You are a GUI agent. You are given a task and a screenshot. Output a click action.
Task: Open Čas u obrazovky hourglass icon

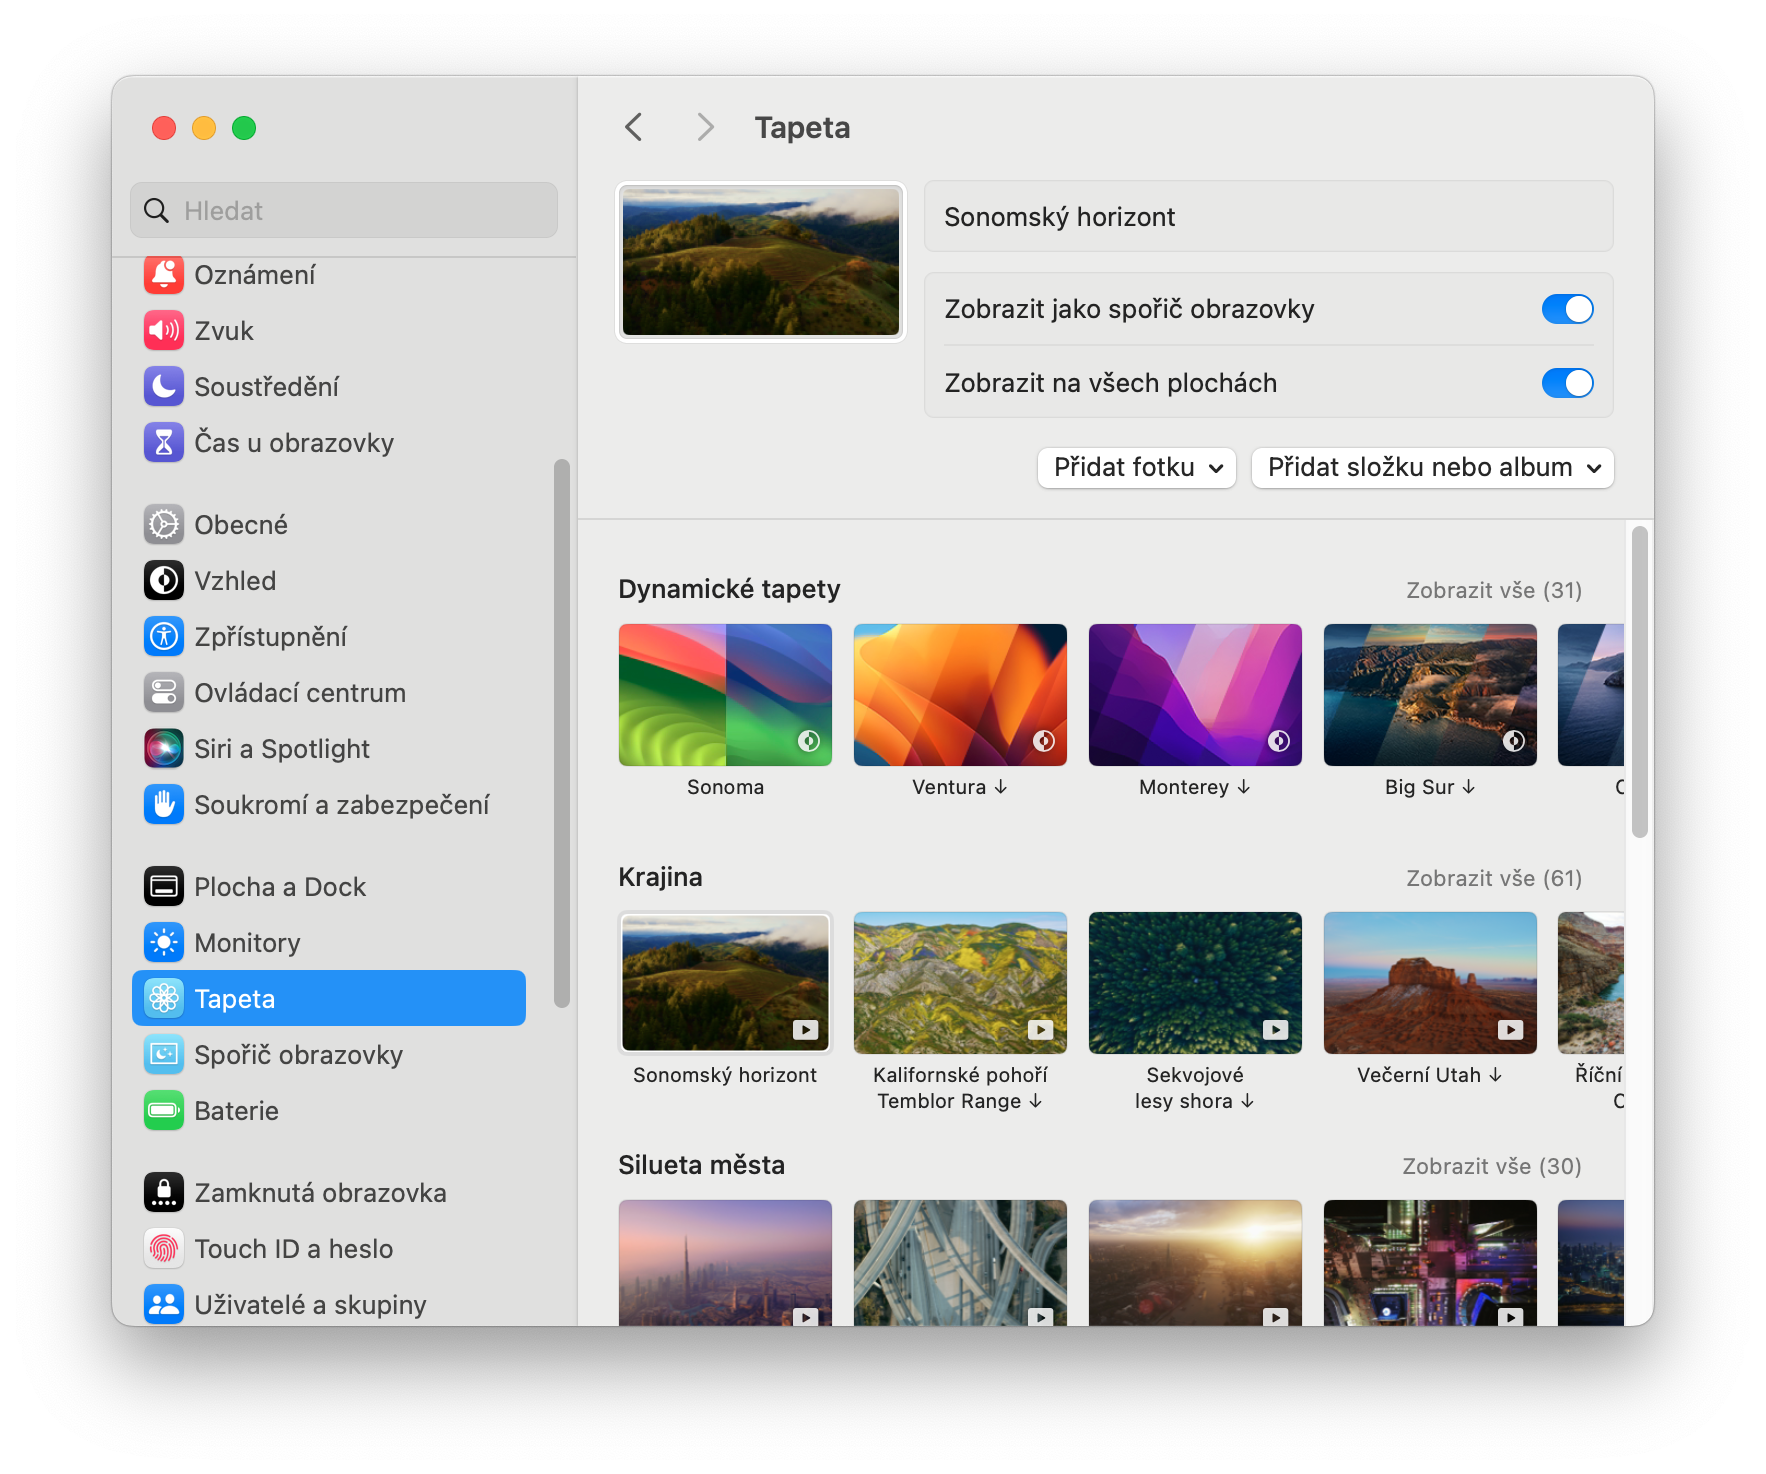point(163,443)
